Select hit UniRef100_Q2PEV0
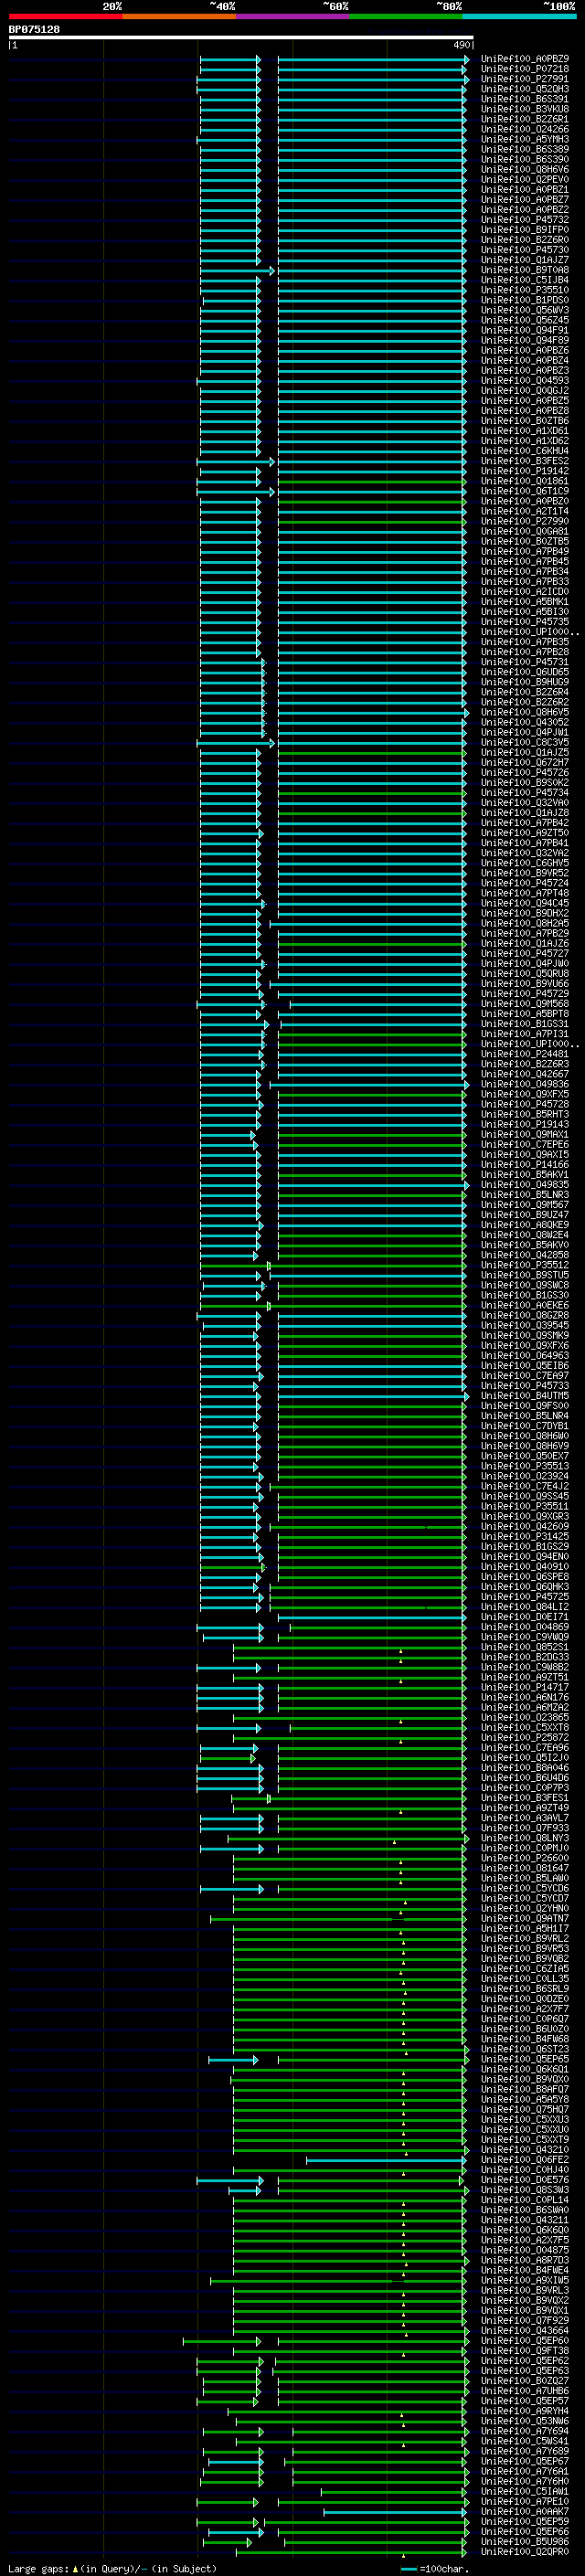585x2576 pixels. pos(525,180)
